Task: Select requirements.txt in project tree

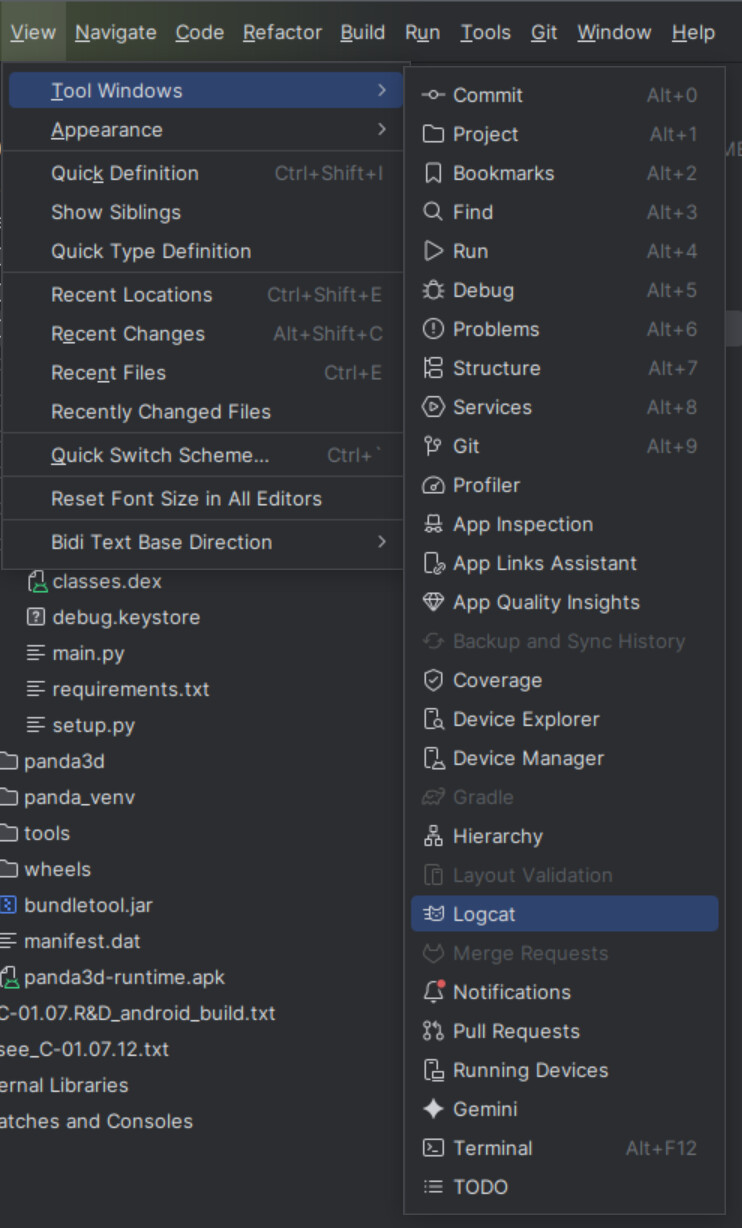Action: click(130, 689)
